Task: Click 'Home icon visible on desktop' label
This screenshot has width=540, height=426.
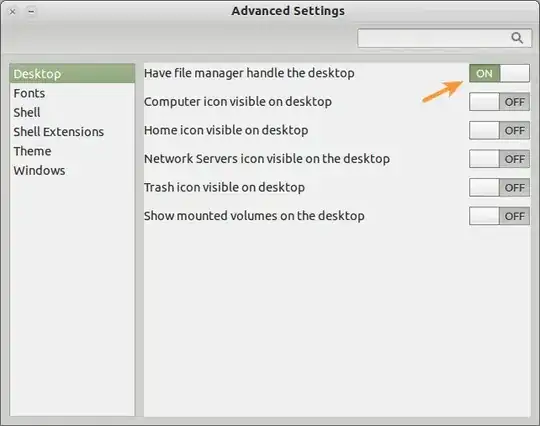Action: point(226,131)
